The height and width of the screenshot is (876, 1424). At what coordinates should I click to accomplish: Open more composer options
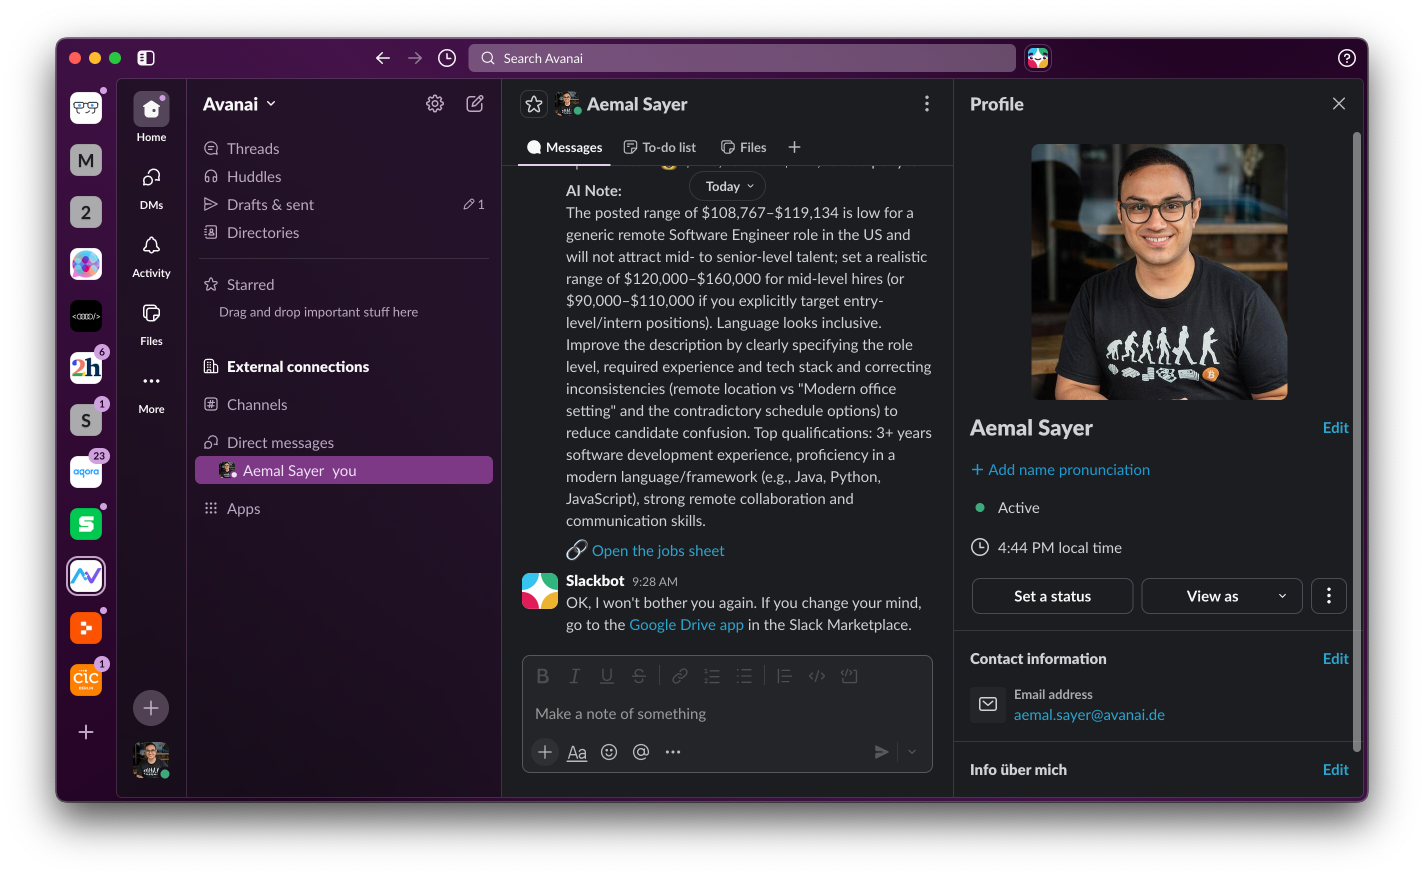point(673,752)
